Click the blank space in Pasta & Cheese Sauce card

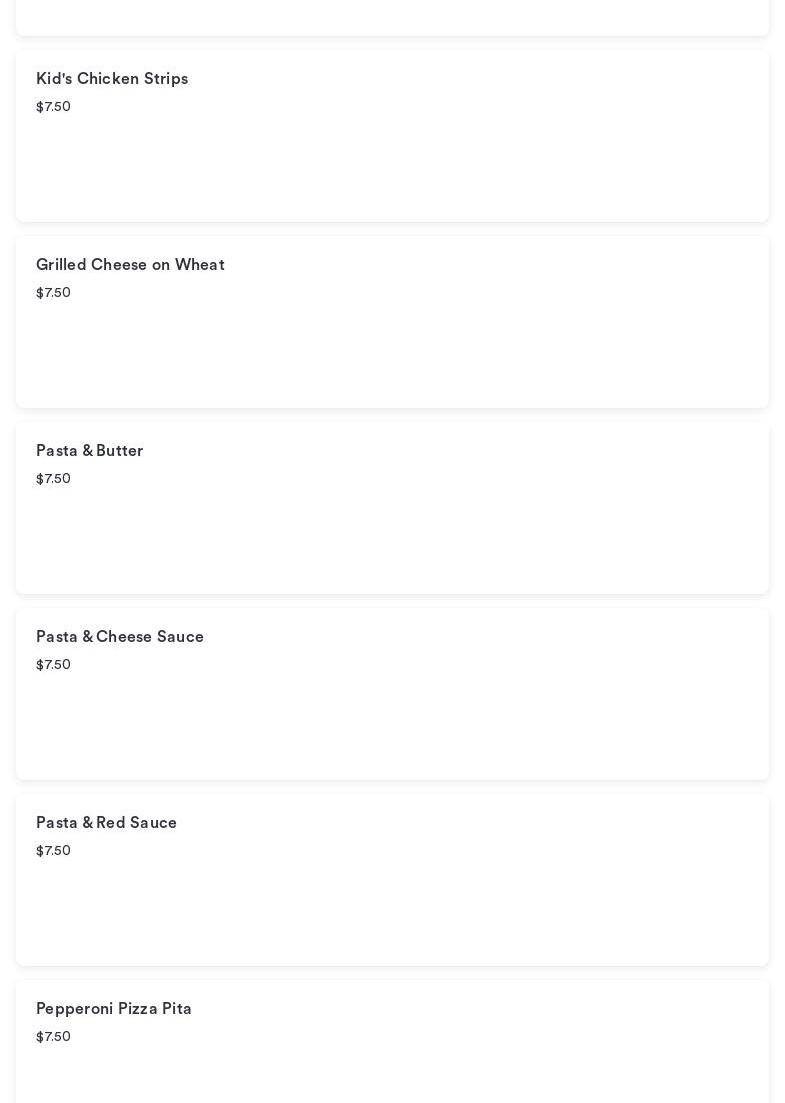(x=392, y=728)
